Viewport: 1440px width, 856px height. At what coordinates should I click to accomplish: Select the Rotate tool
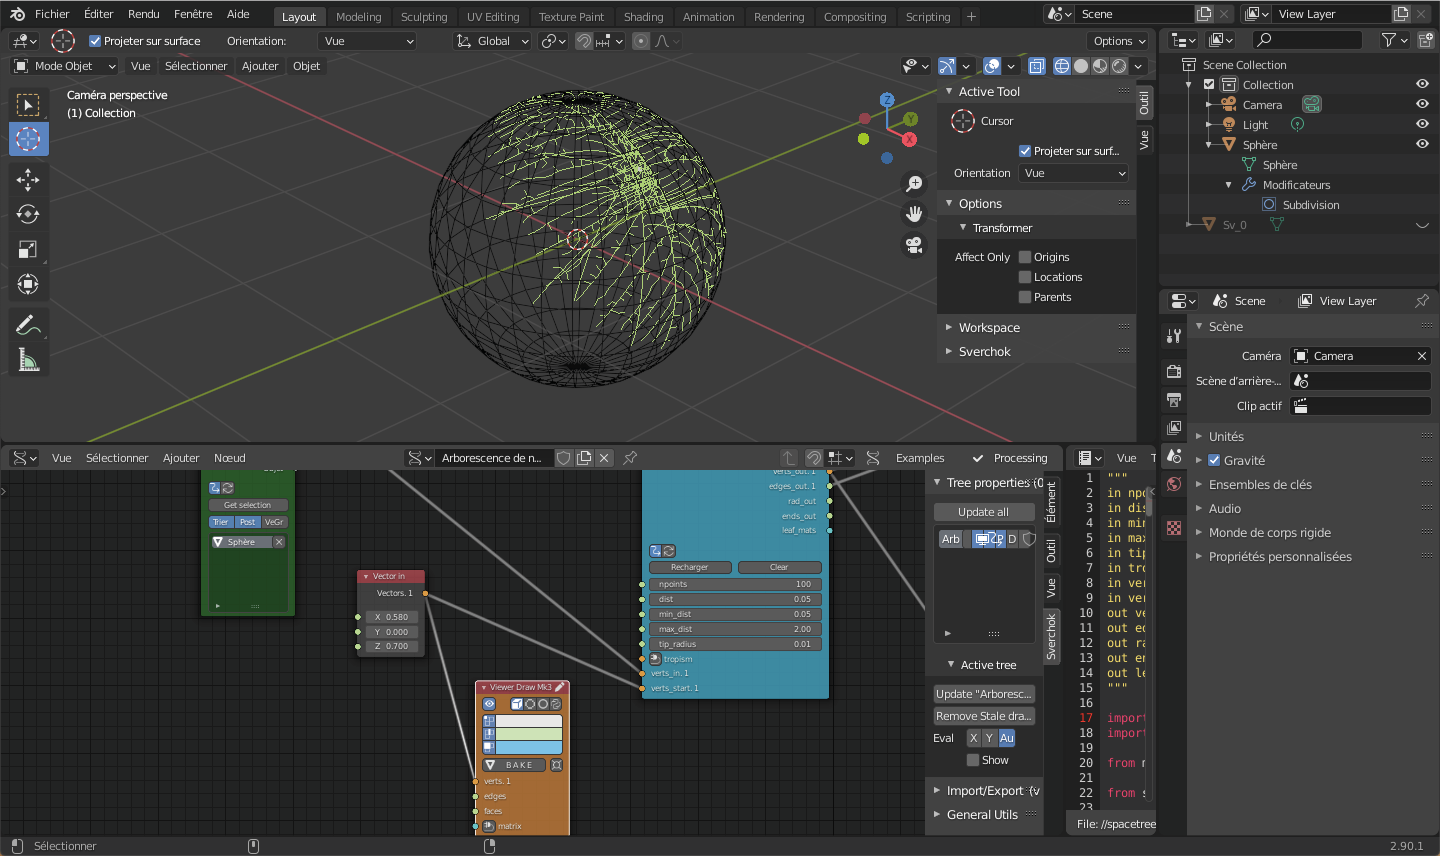click(x=28, y=214)
